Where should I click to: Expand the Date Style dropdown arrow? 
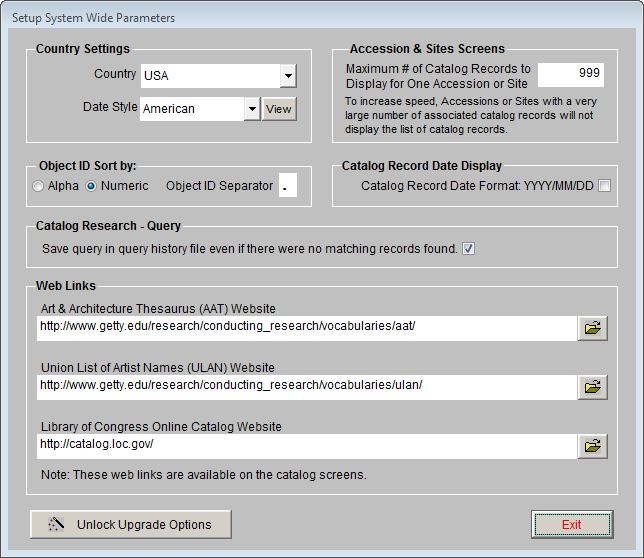click(252, 109)
